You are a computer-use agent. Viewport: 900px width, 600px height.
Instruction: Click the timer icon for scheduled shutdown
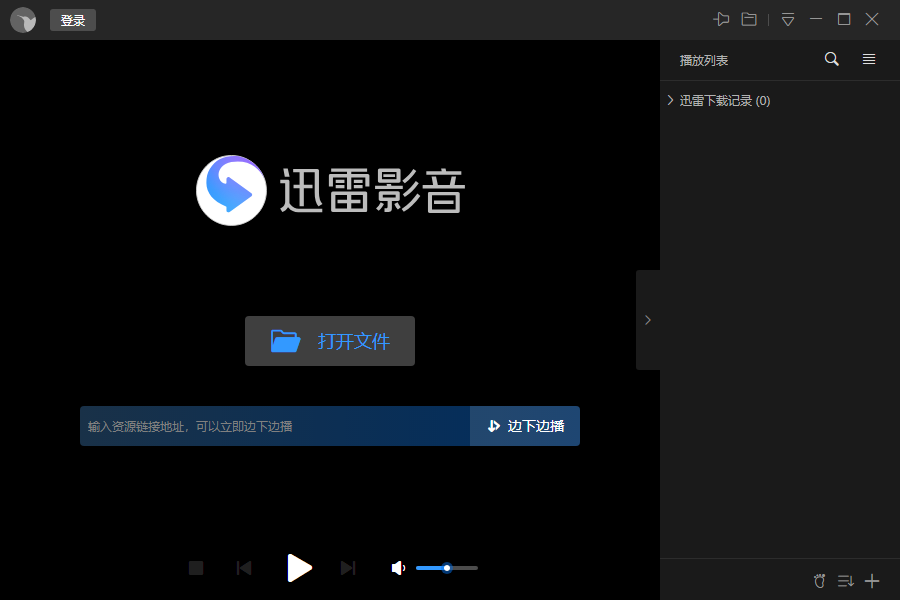coord(819,580)
